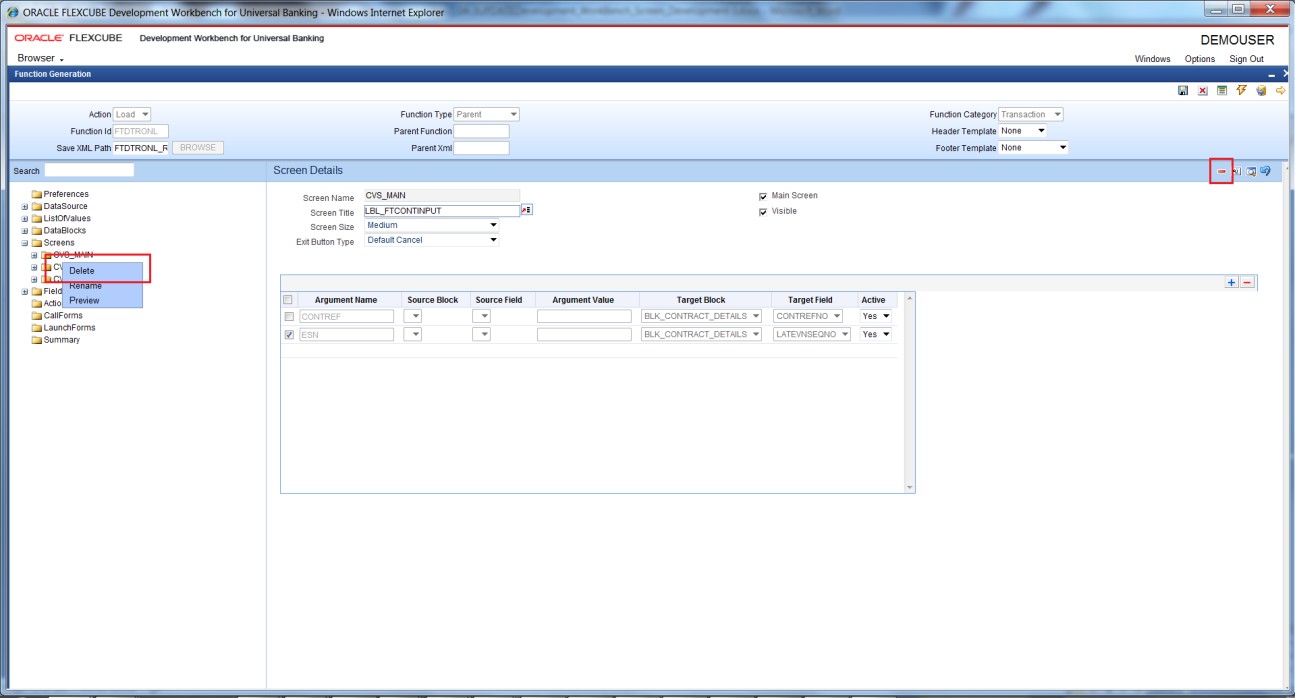Screen dimensions: 1295x698
Task: Click the lightning bolt generate icon
Action: click(x=1241, y=91)
